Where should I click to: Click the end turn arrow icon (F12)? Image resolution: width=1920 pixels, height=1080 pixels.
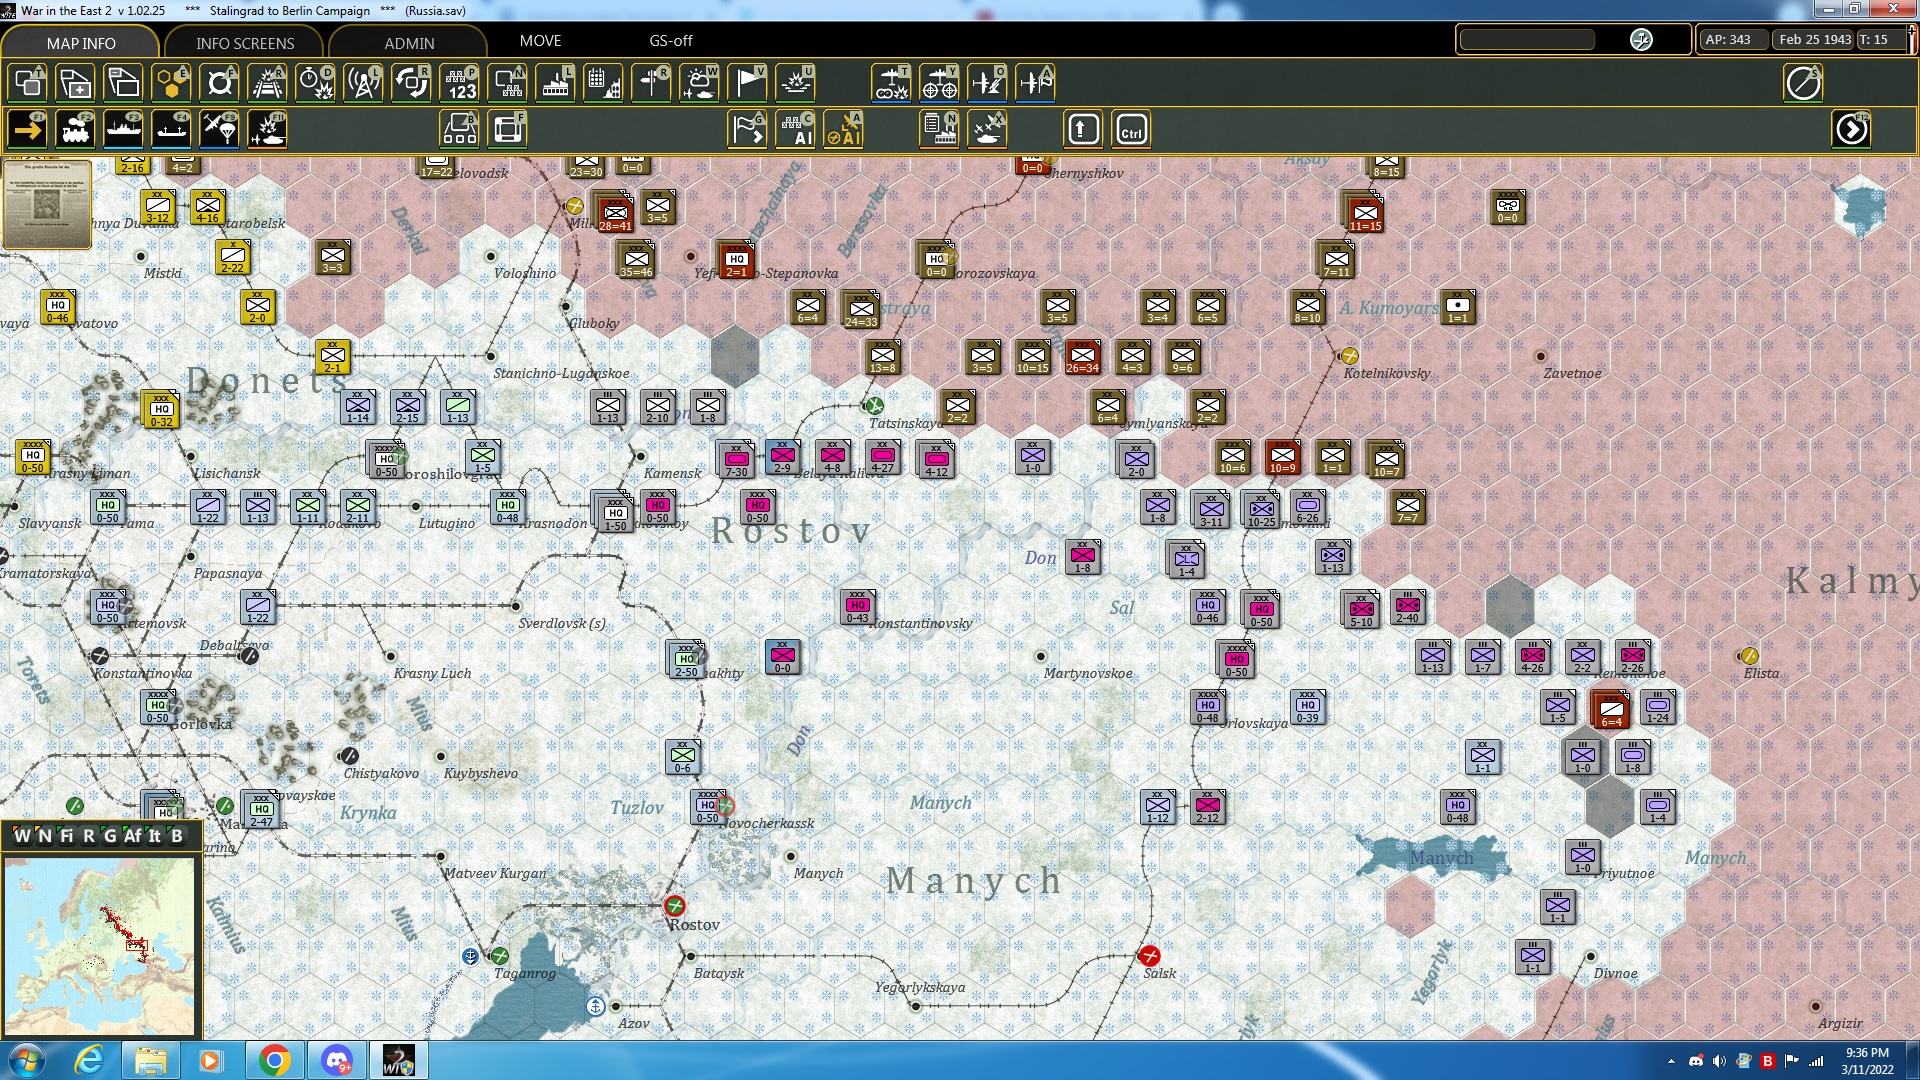(1851, 130)
